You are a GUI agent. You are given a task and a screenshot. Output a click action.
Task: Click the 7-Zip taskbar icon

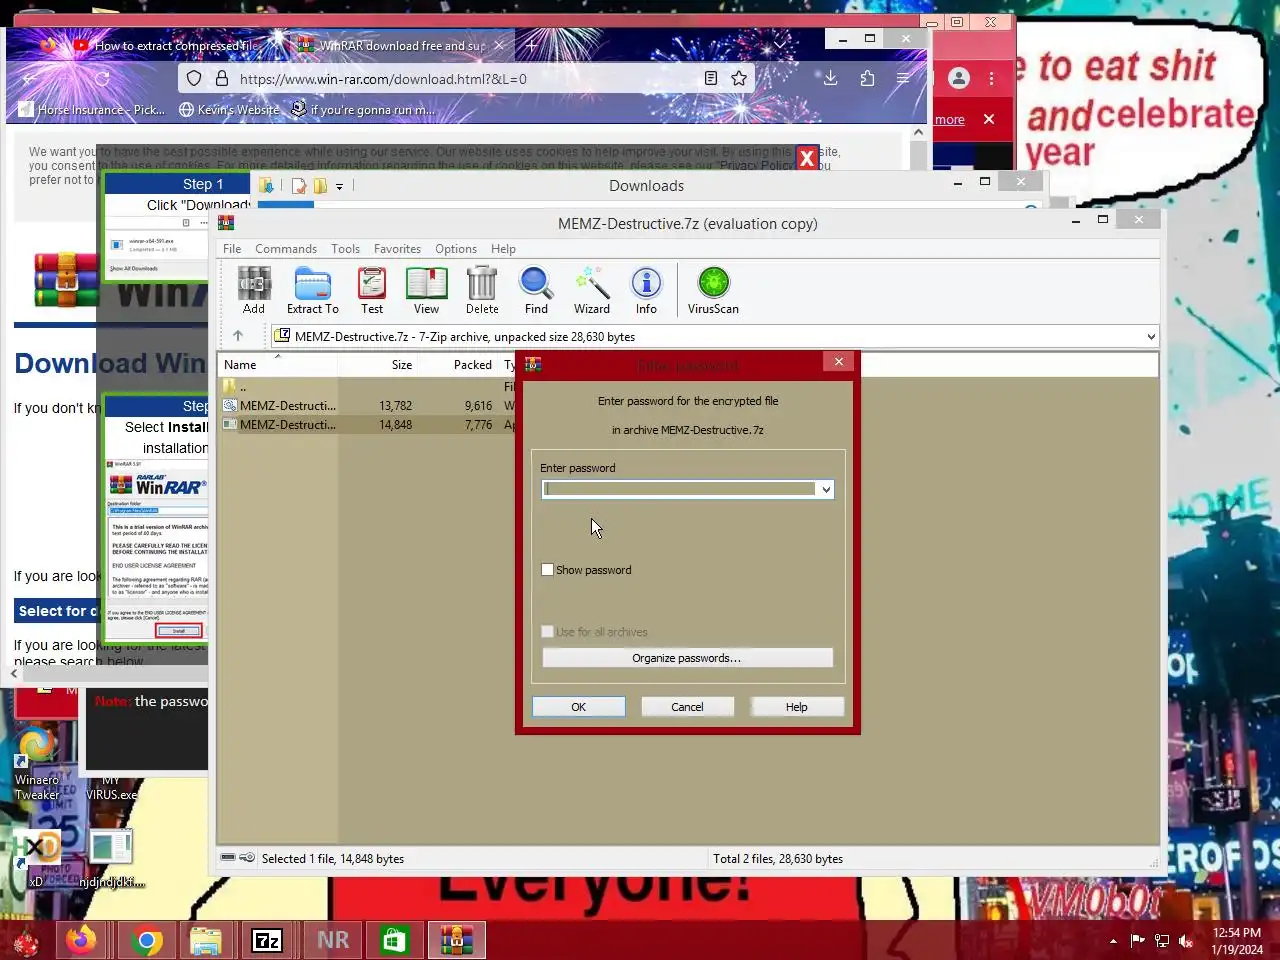(x=267, y=940)
